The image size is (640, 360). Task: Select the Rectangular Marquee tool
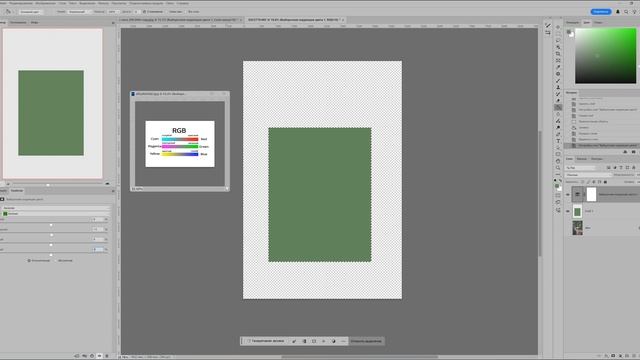(558, 34)
